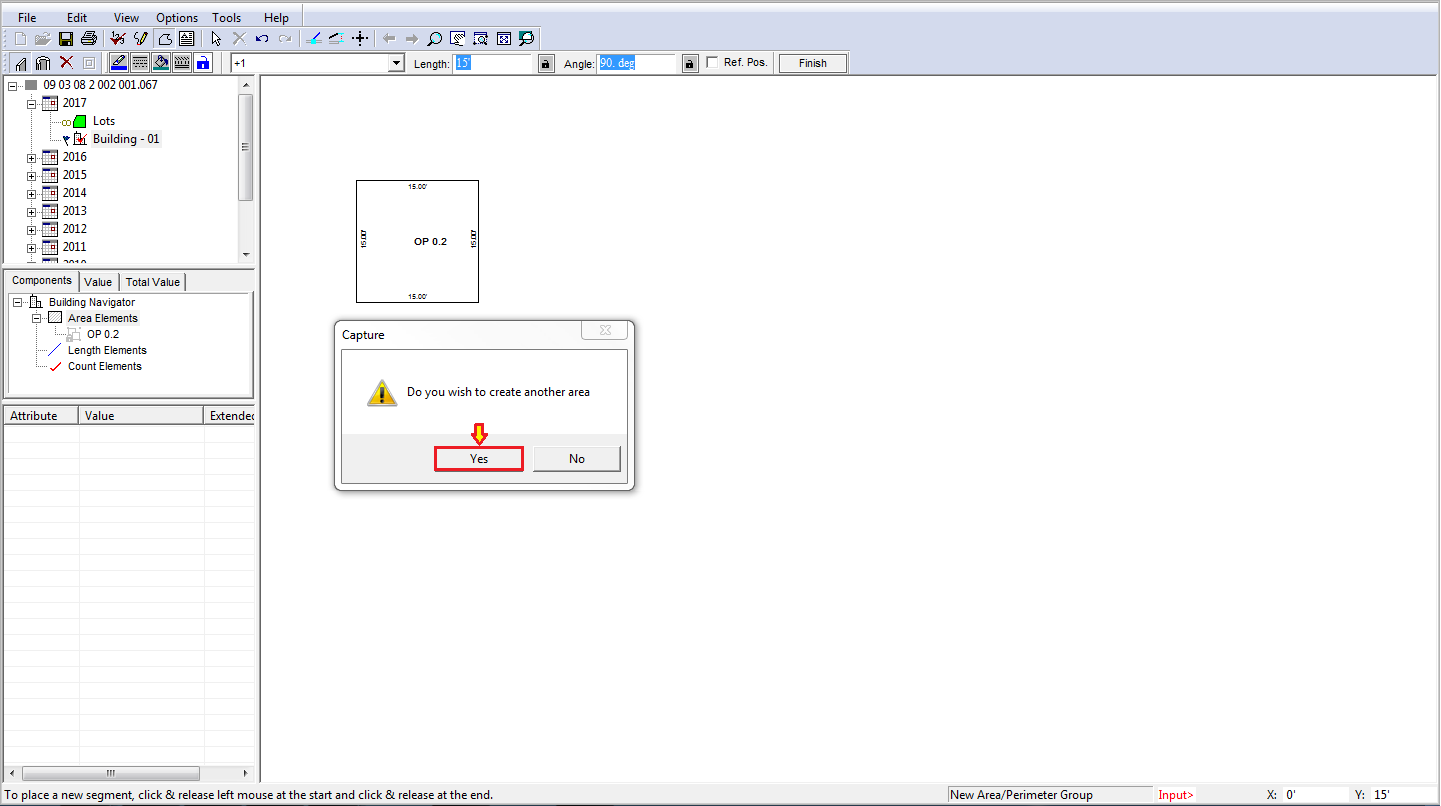The image size is (1441, 806).
Task: Expand the 2016 tree node
Action: pyautogui.click(x=32, y=158)
